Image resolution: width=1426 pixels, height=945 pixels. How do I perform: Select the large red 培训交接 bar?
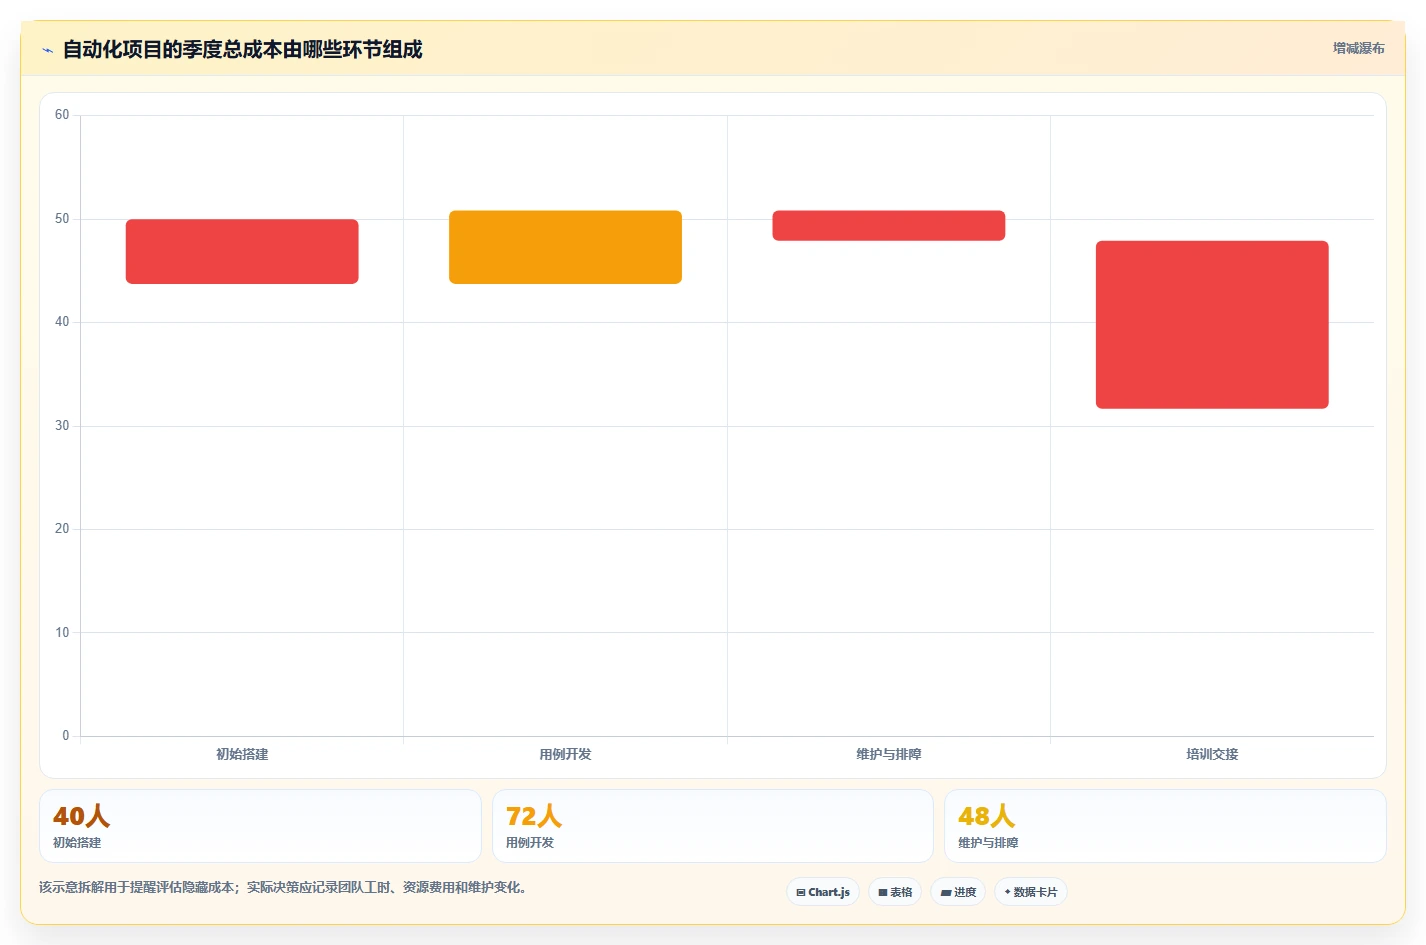[x=1212, y=325]
